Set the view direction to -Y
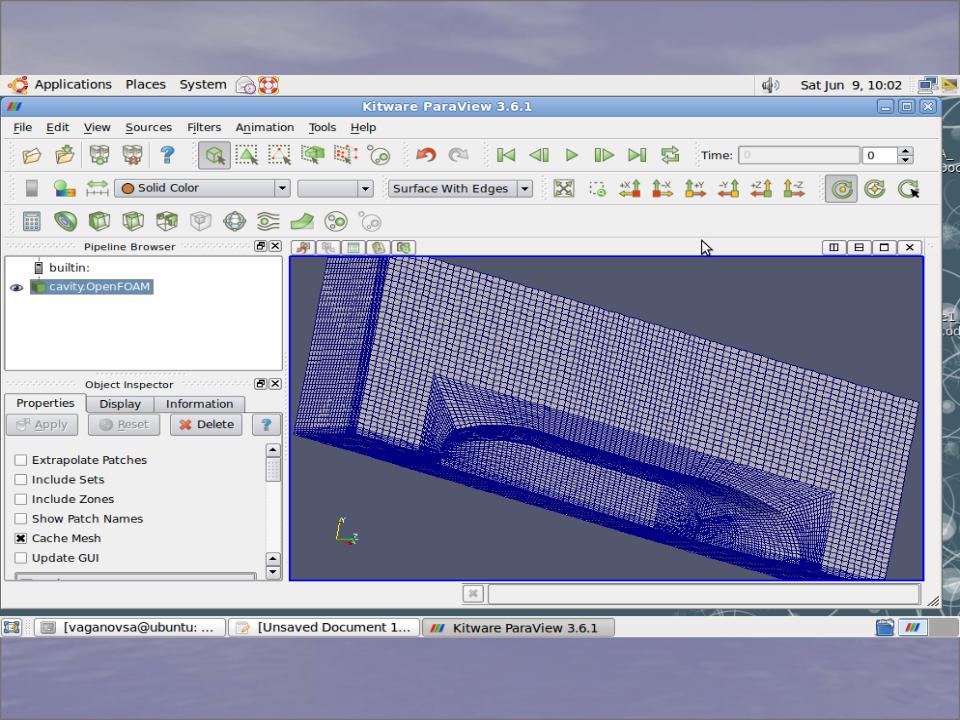Viewport: 960px width, 720px height. [x=728, y=189]
